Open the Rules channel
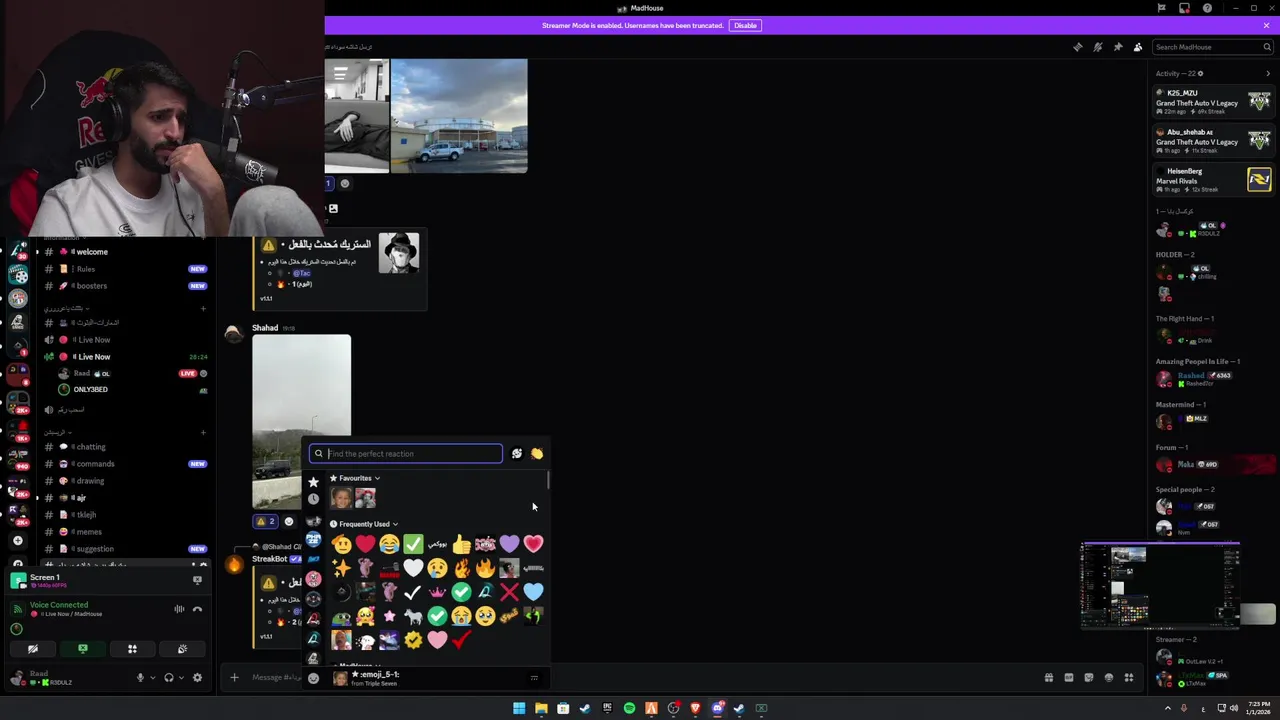 [x=125, y=269]
